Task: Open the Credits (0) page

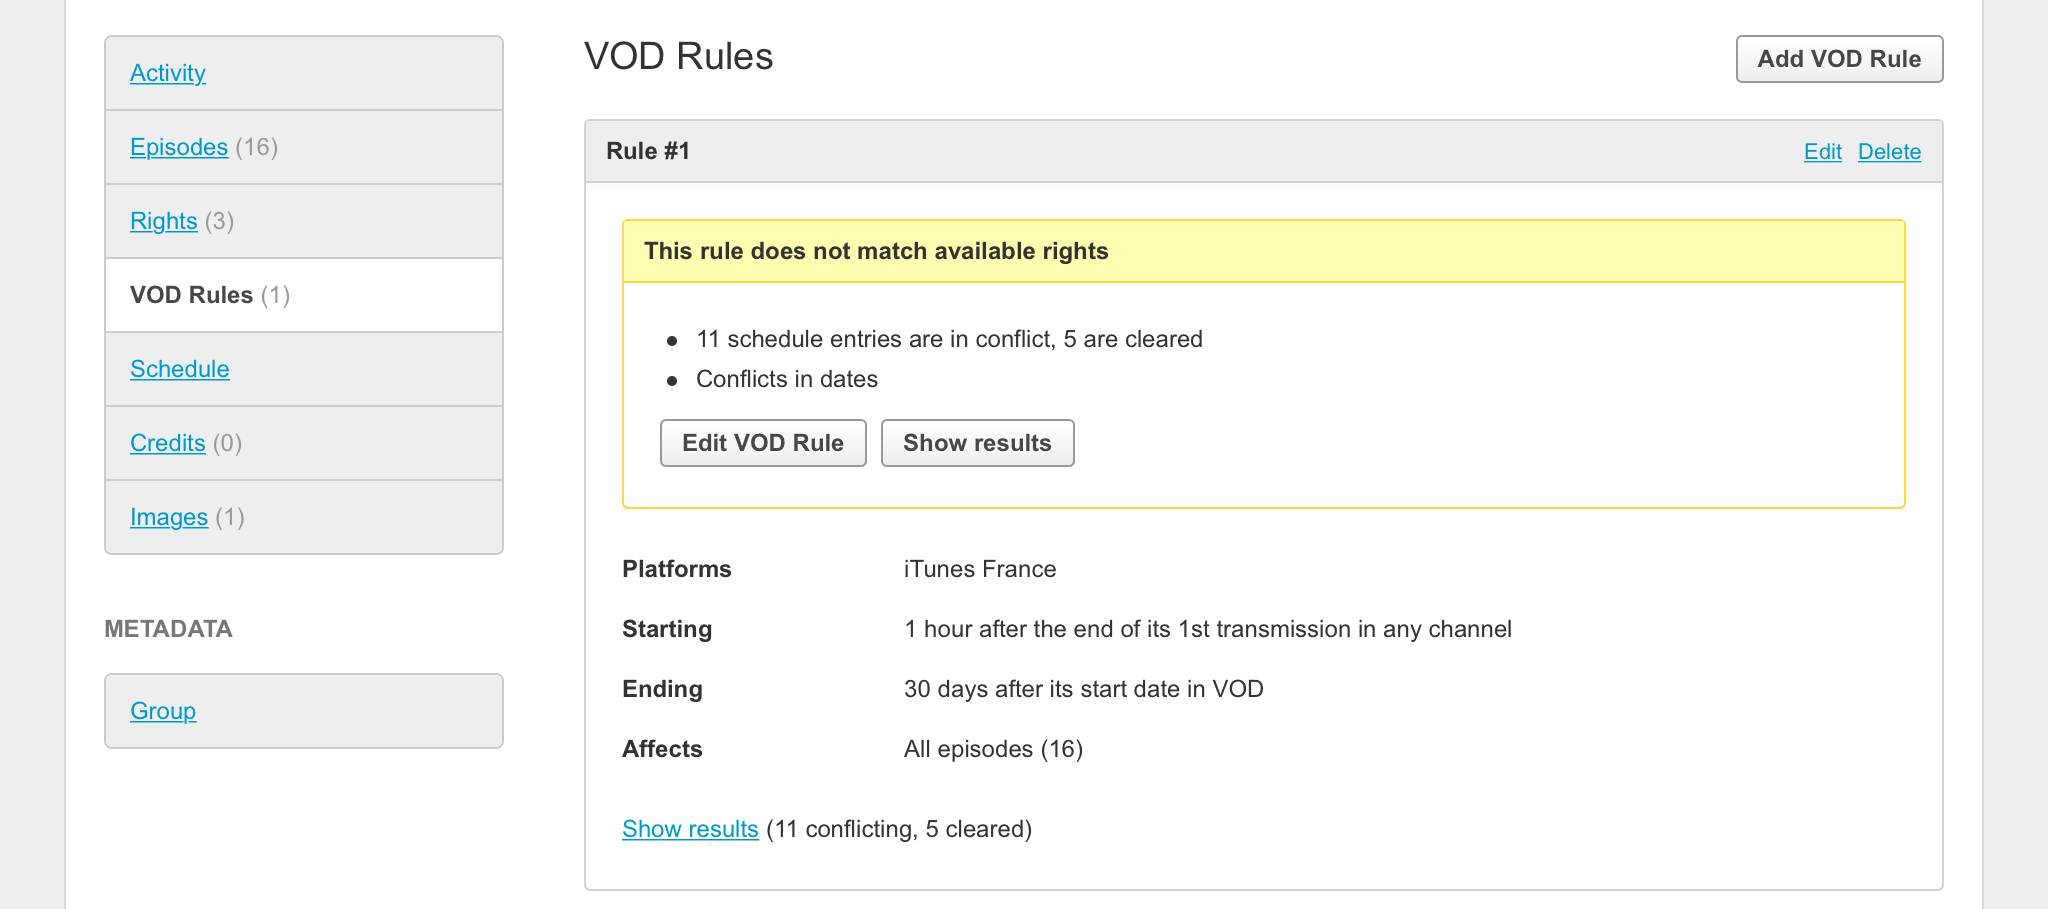Action: coord(167,443)
